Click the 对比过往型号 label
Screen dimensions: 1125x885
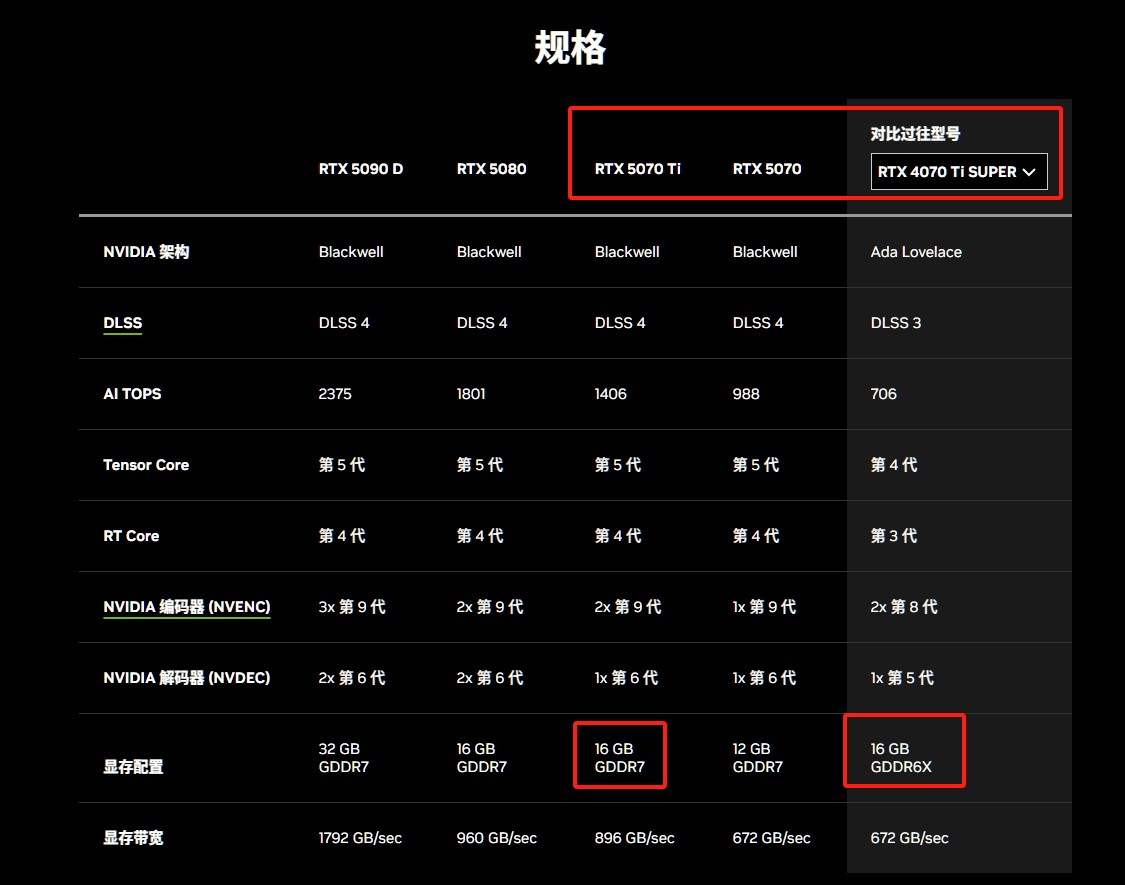pyautogui.click(x=915, y=134)
